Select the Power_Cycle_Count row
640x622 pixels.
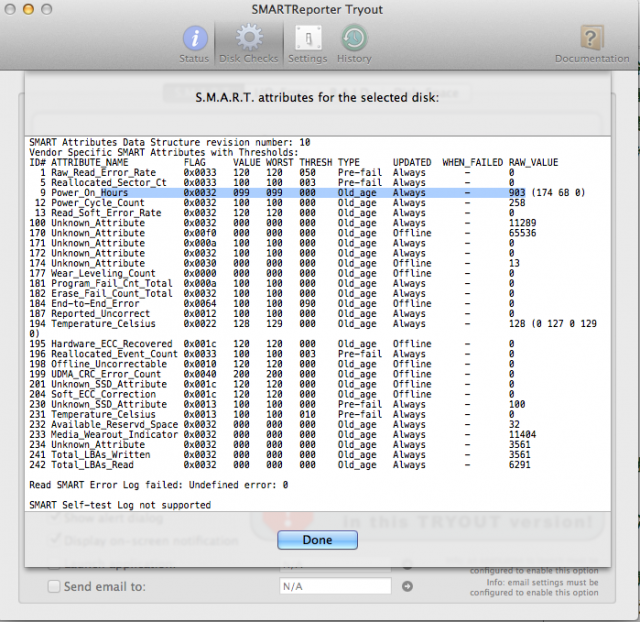click(x=277, y=203)
